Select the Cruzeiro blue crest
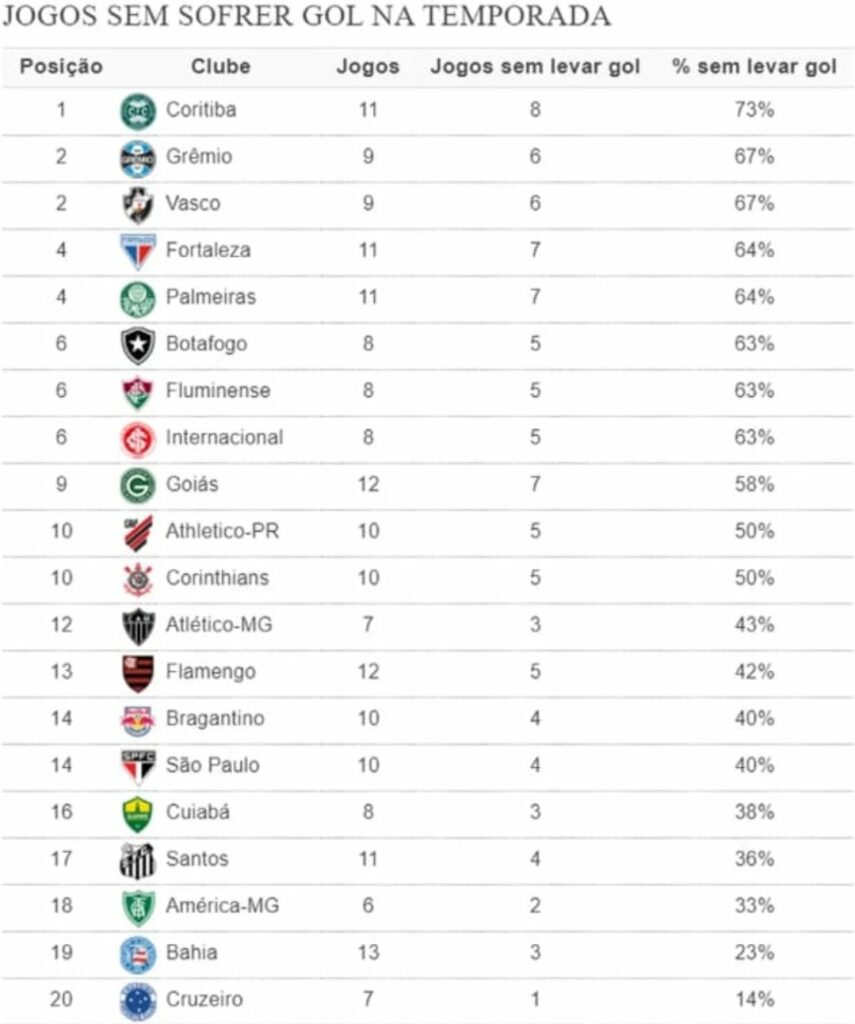The width and height of the screenshot is (855, 1024). [138, 1001]
